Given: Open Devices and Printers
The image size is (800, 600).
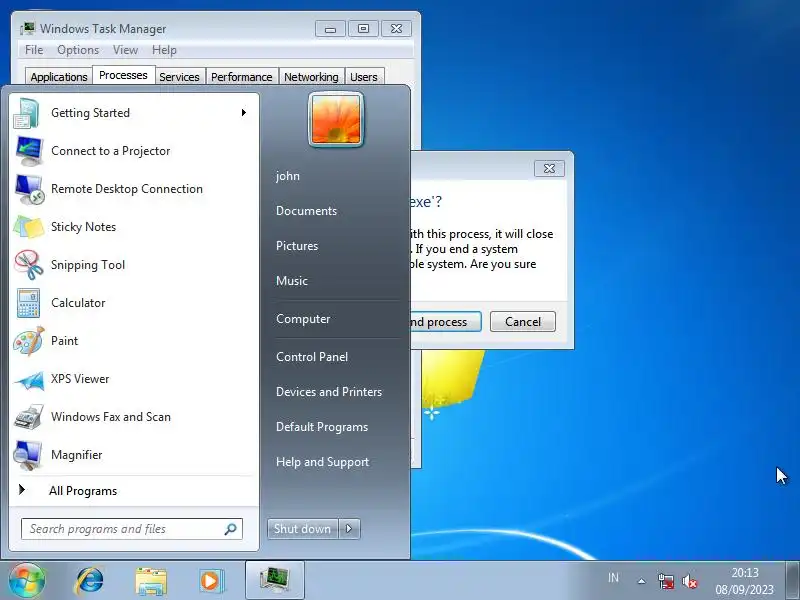Looking at the screenshot, I should click(x=329, y=392).
